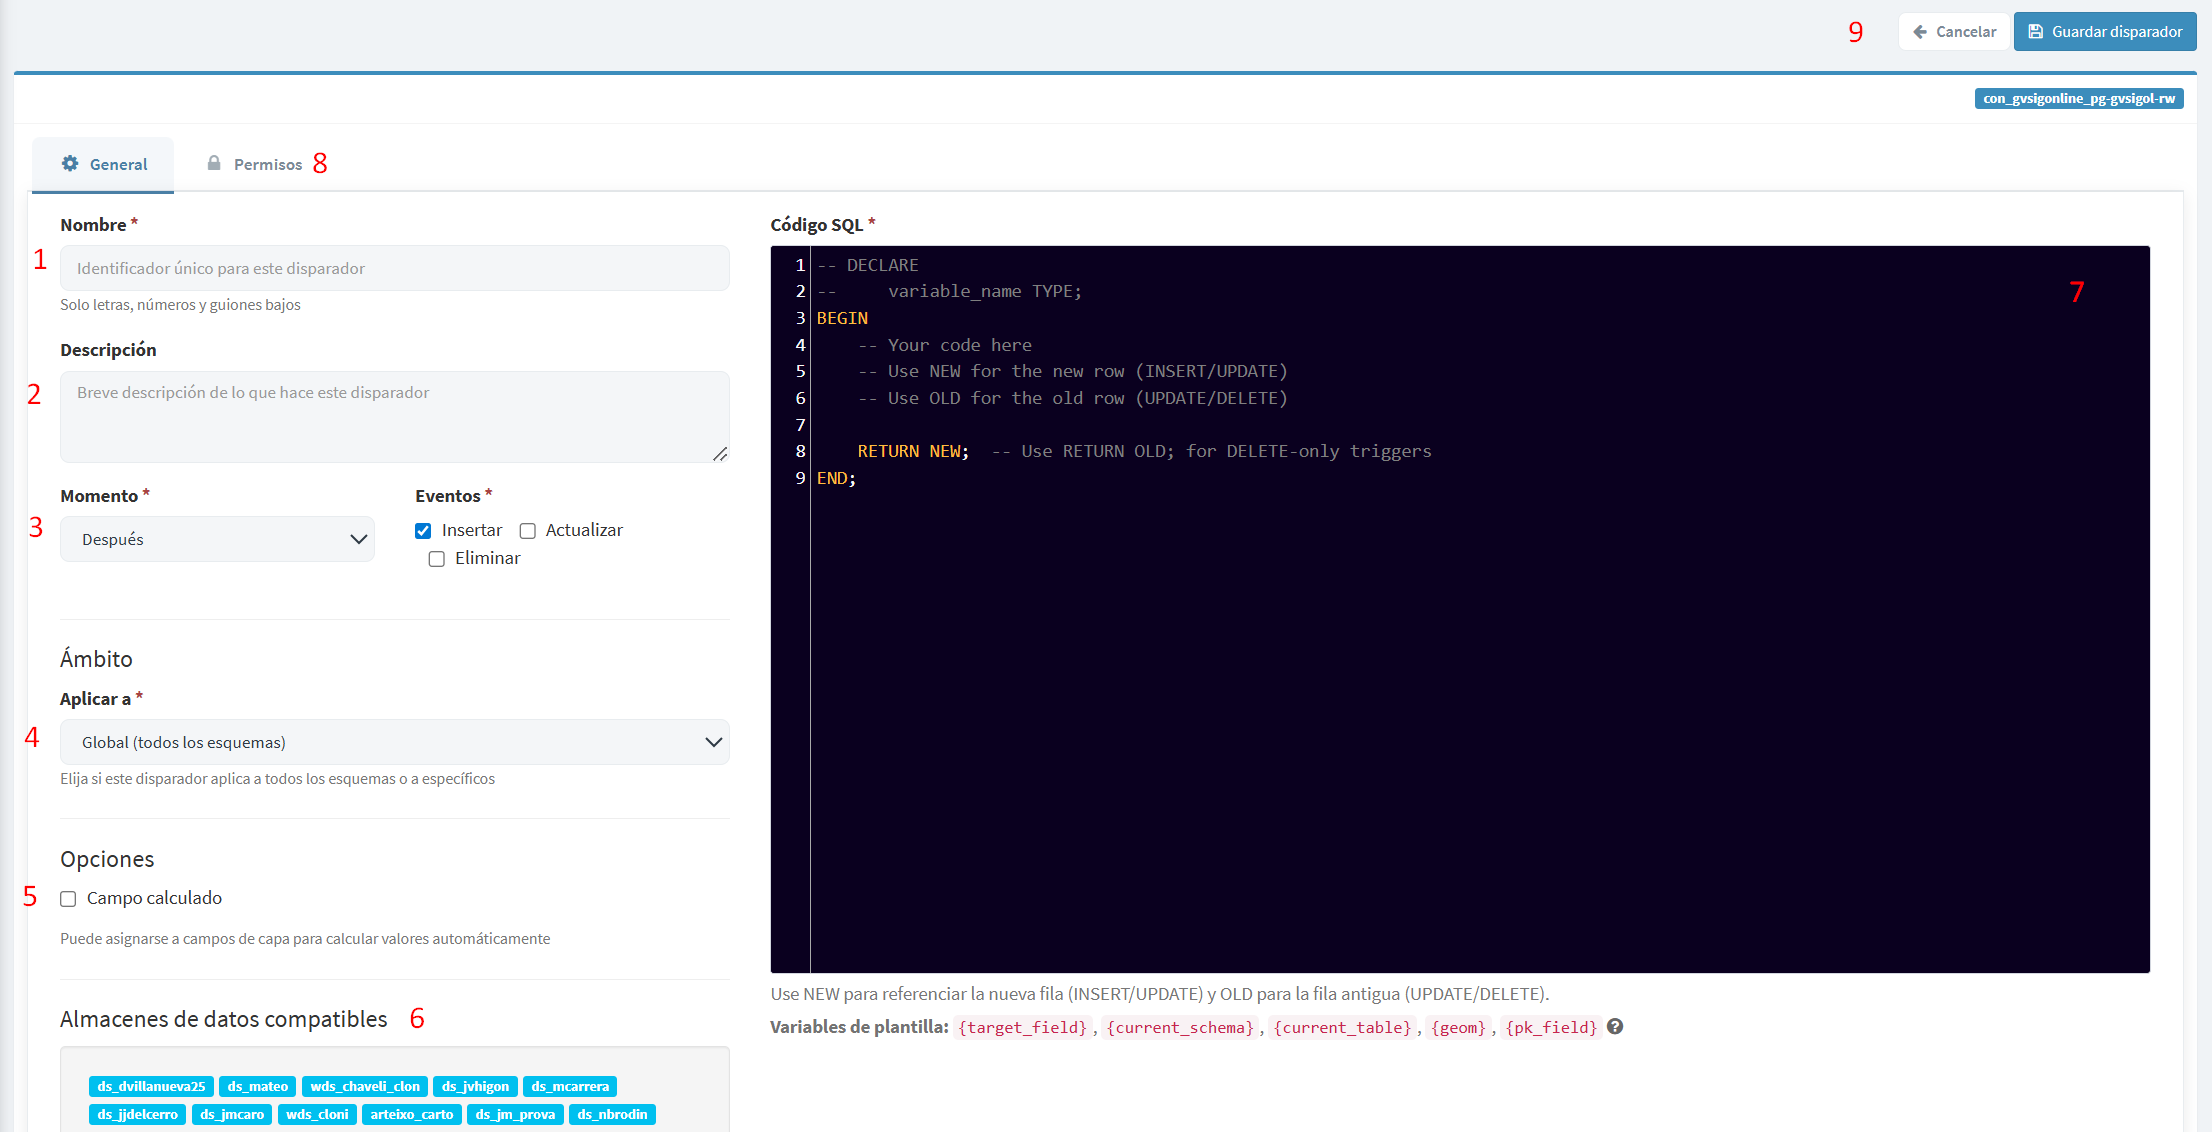Save the trigger with Guardar disparador
This screenshot has height=1132, width=2212.
[x=2105, y=31]
